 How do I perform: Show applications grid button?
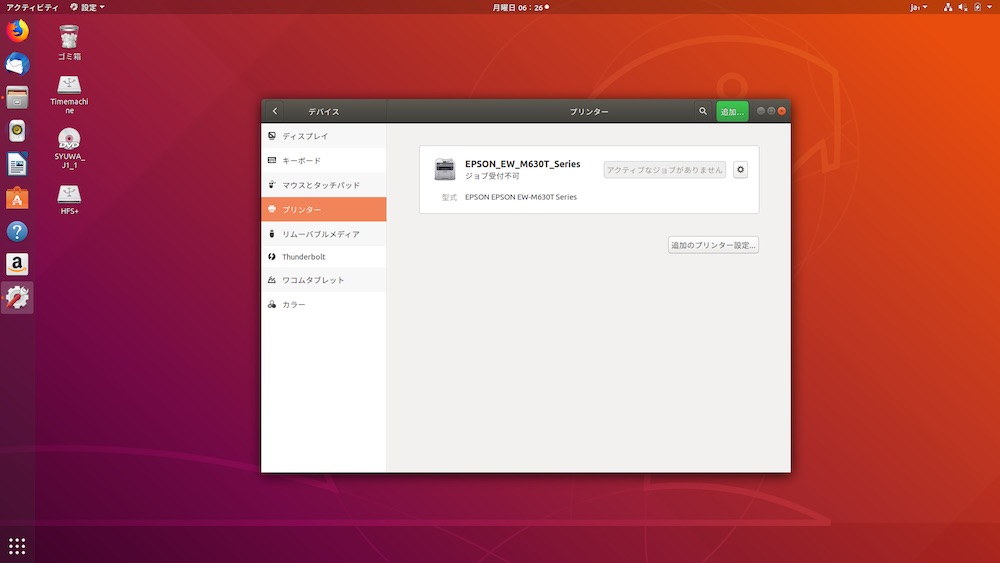click(17, 546)
